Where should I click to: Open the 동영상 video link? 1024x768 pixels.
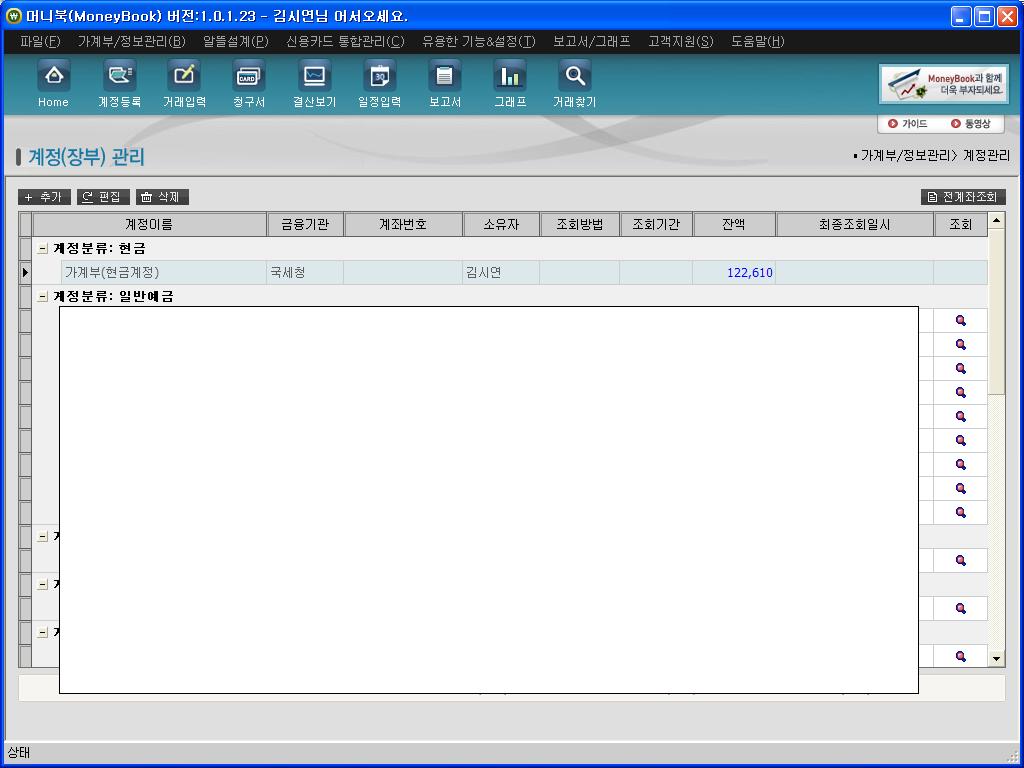tap(971, 124)
